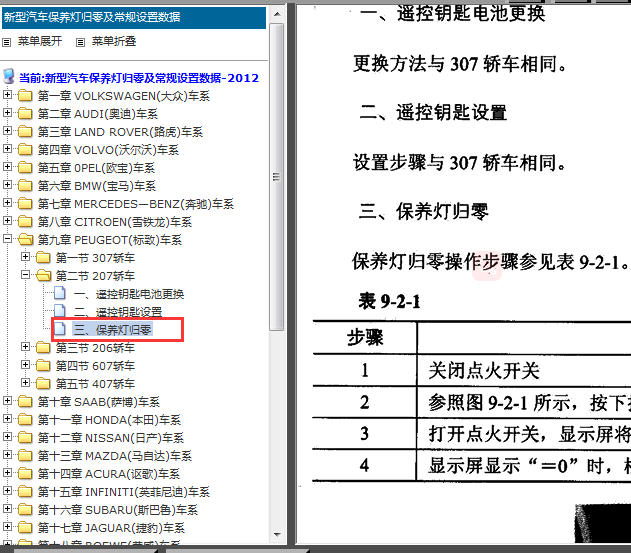Click the 菜单折叠 collapse-all button
This screenshot has height=553, width=631.
tap(113, 41)
